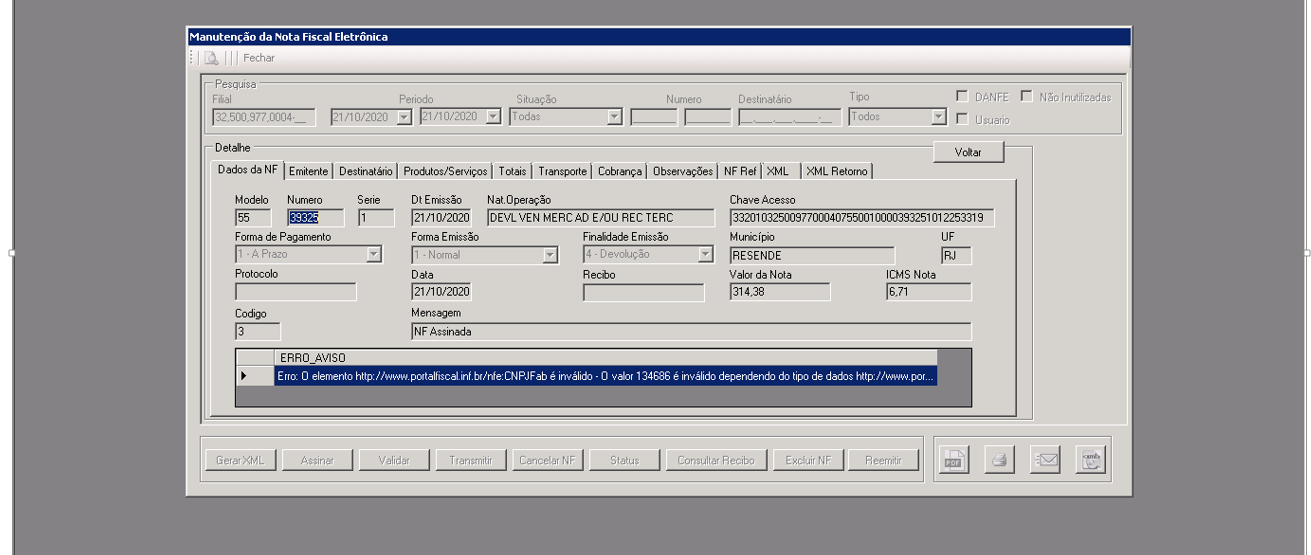Send the NF by email icon

point(1044,460)
